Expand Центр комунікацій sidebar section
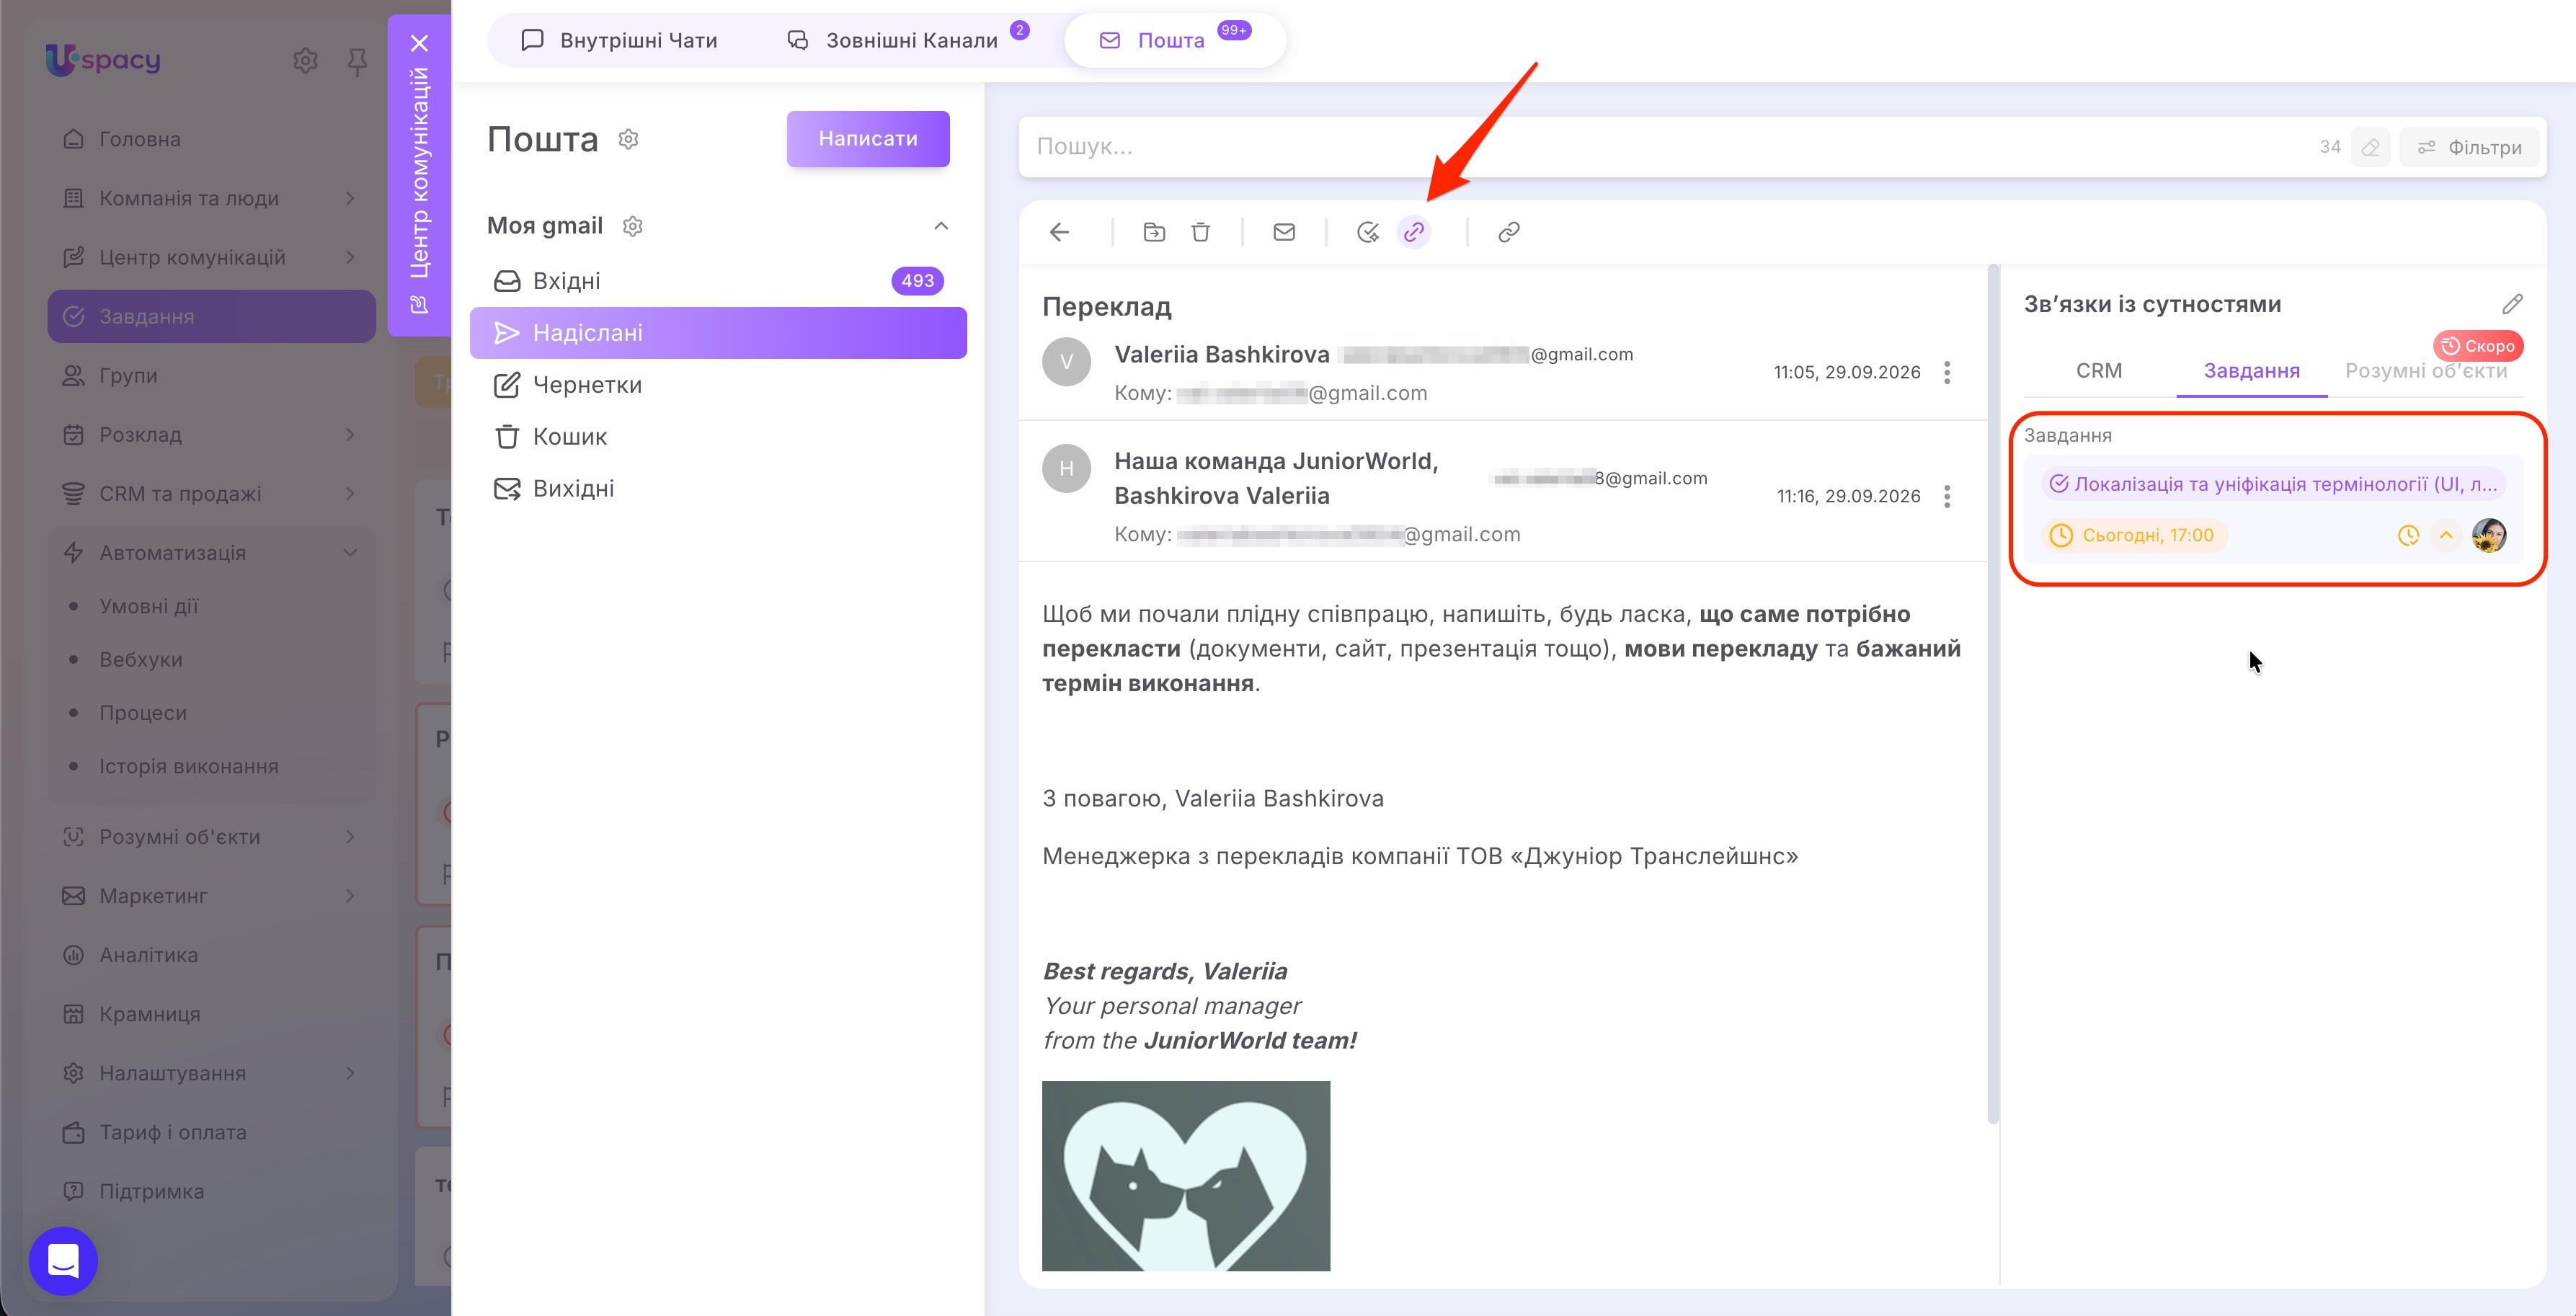 tap(350, 257)
